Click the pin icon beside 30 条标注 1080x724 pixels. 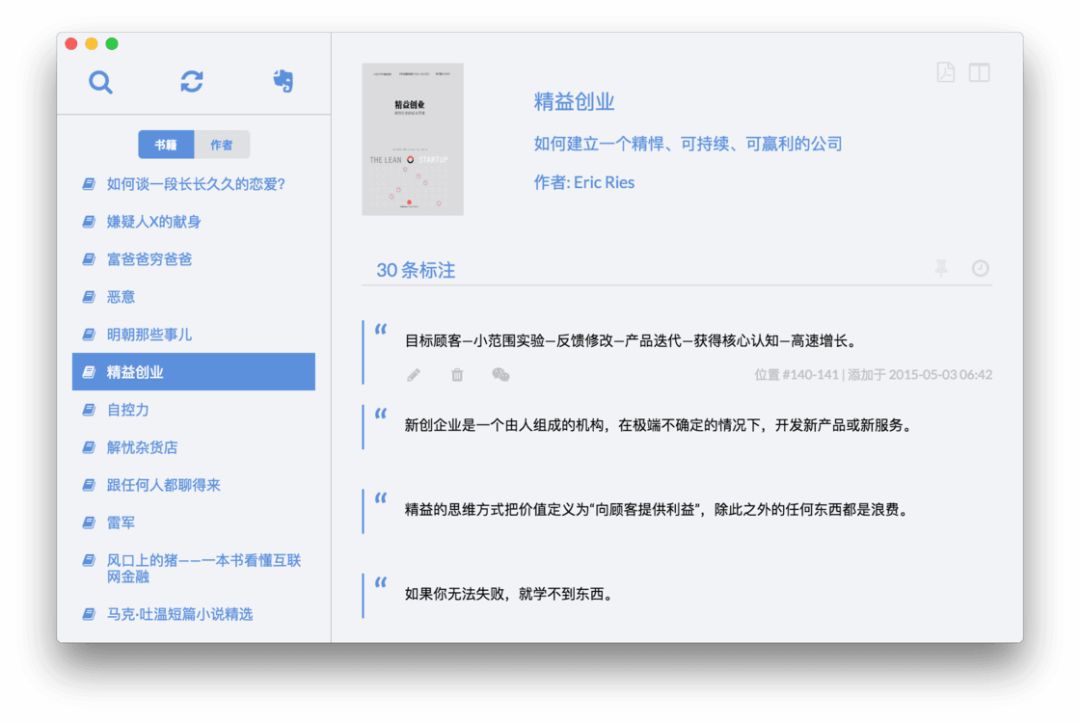click(x=941, y=268)
